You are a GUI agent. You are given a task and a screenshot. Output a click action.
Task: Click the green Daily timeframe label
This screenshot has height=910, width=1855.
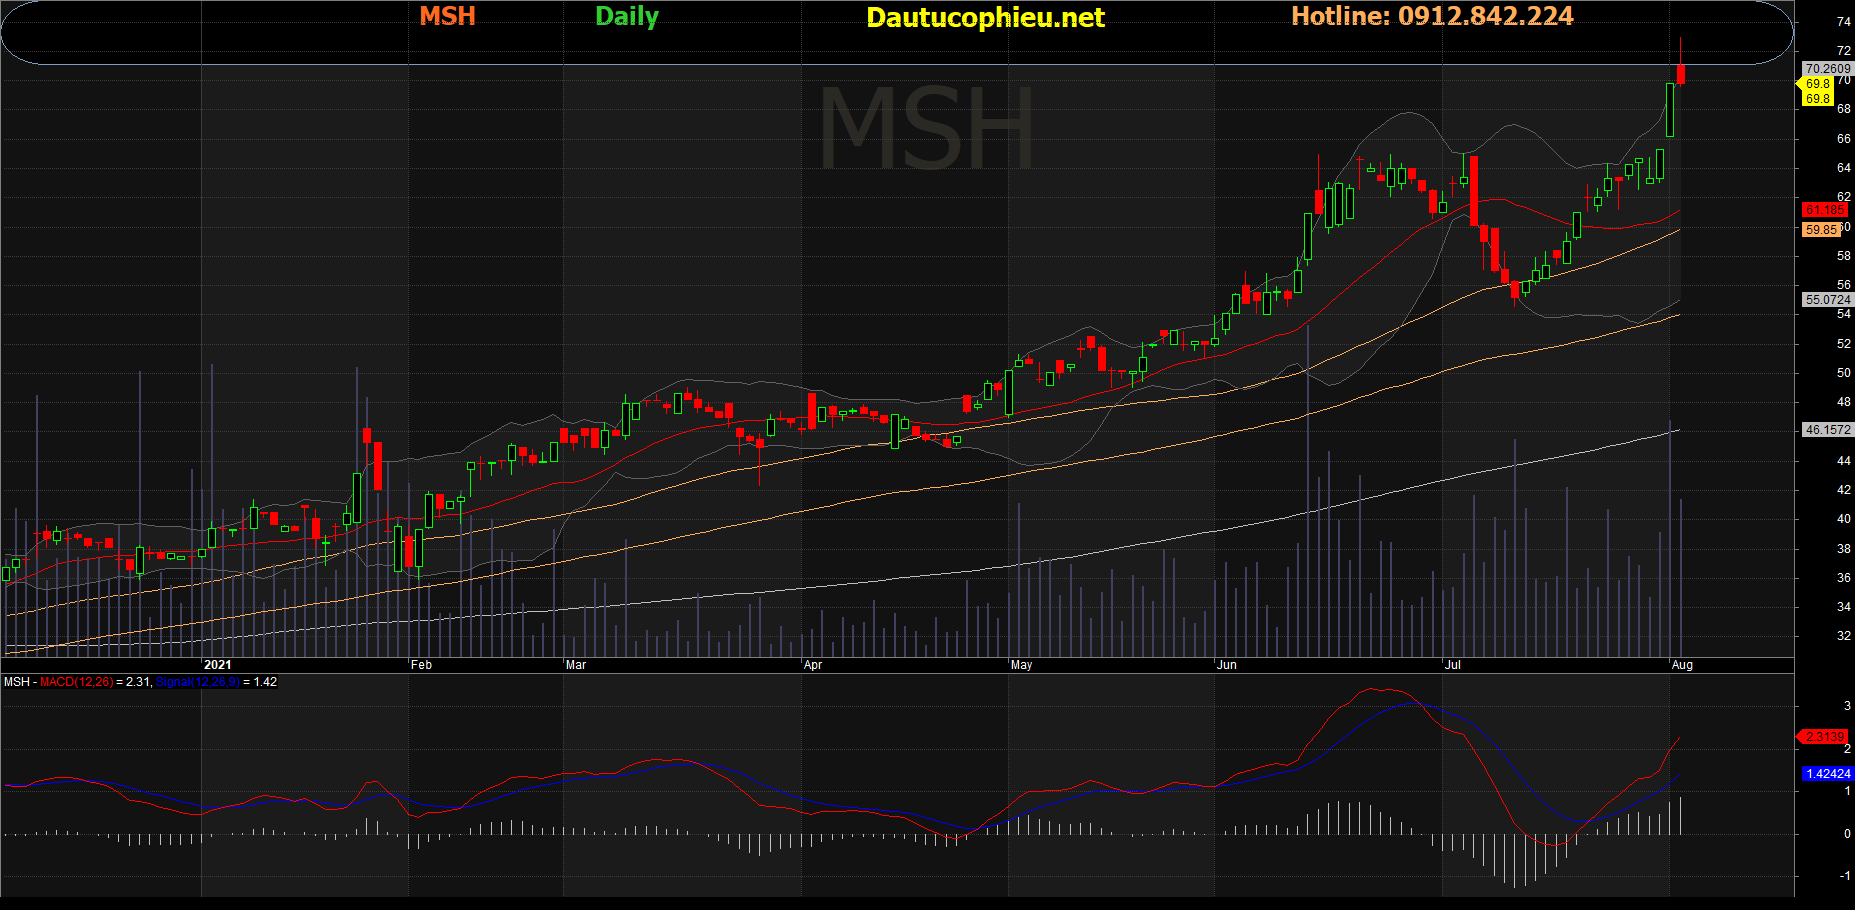pyautogui.click(x=627, y=16)
